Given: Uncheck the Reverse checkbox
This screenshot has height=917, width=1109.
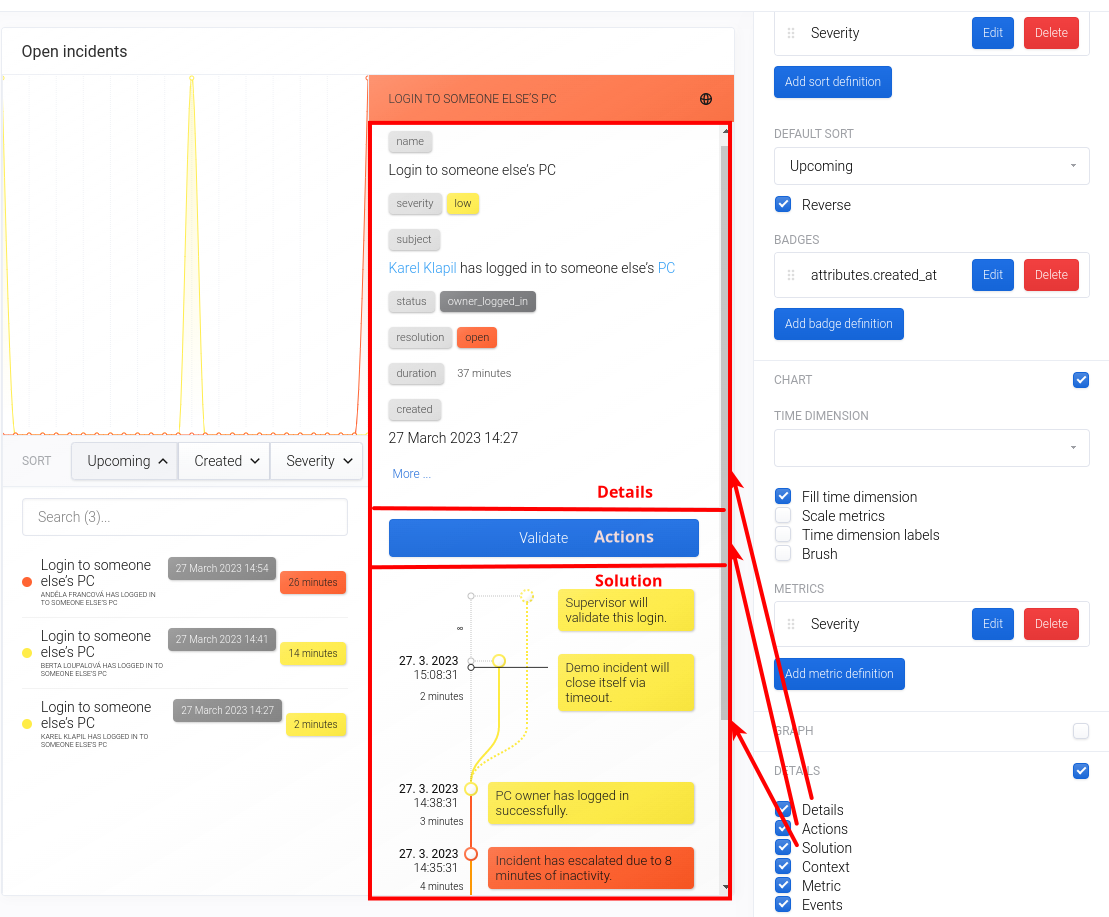Looking at the screenshot, I should point(783,205).
